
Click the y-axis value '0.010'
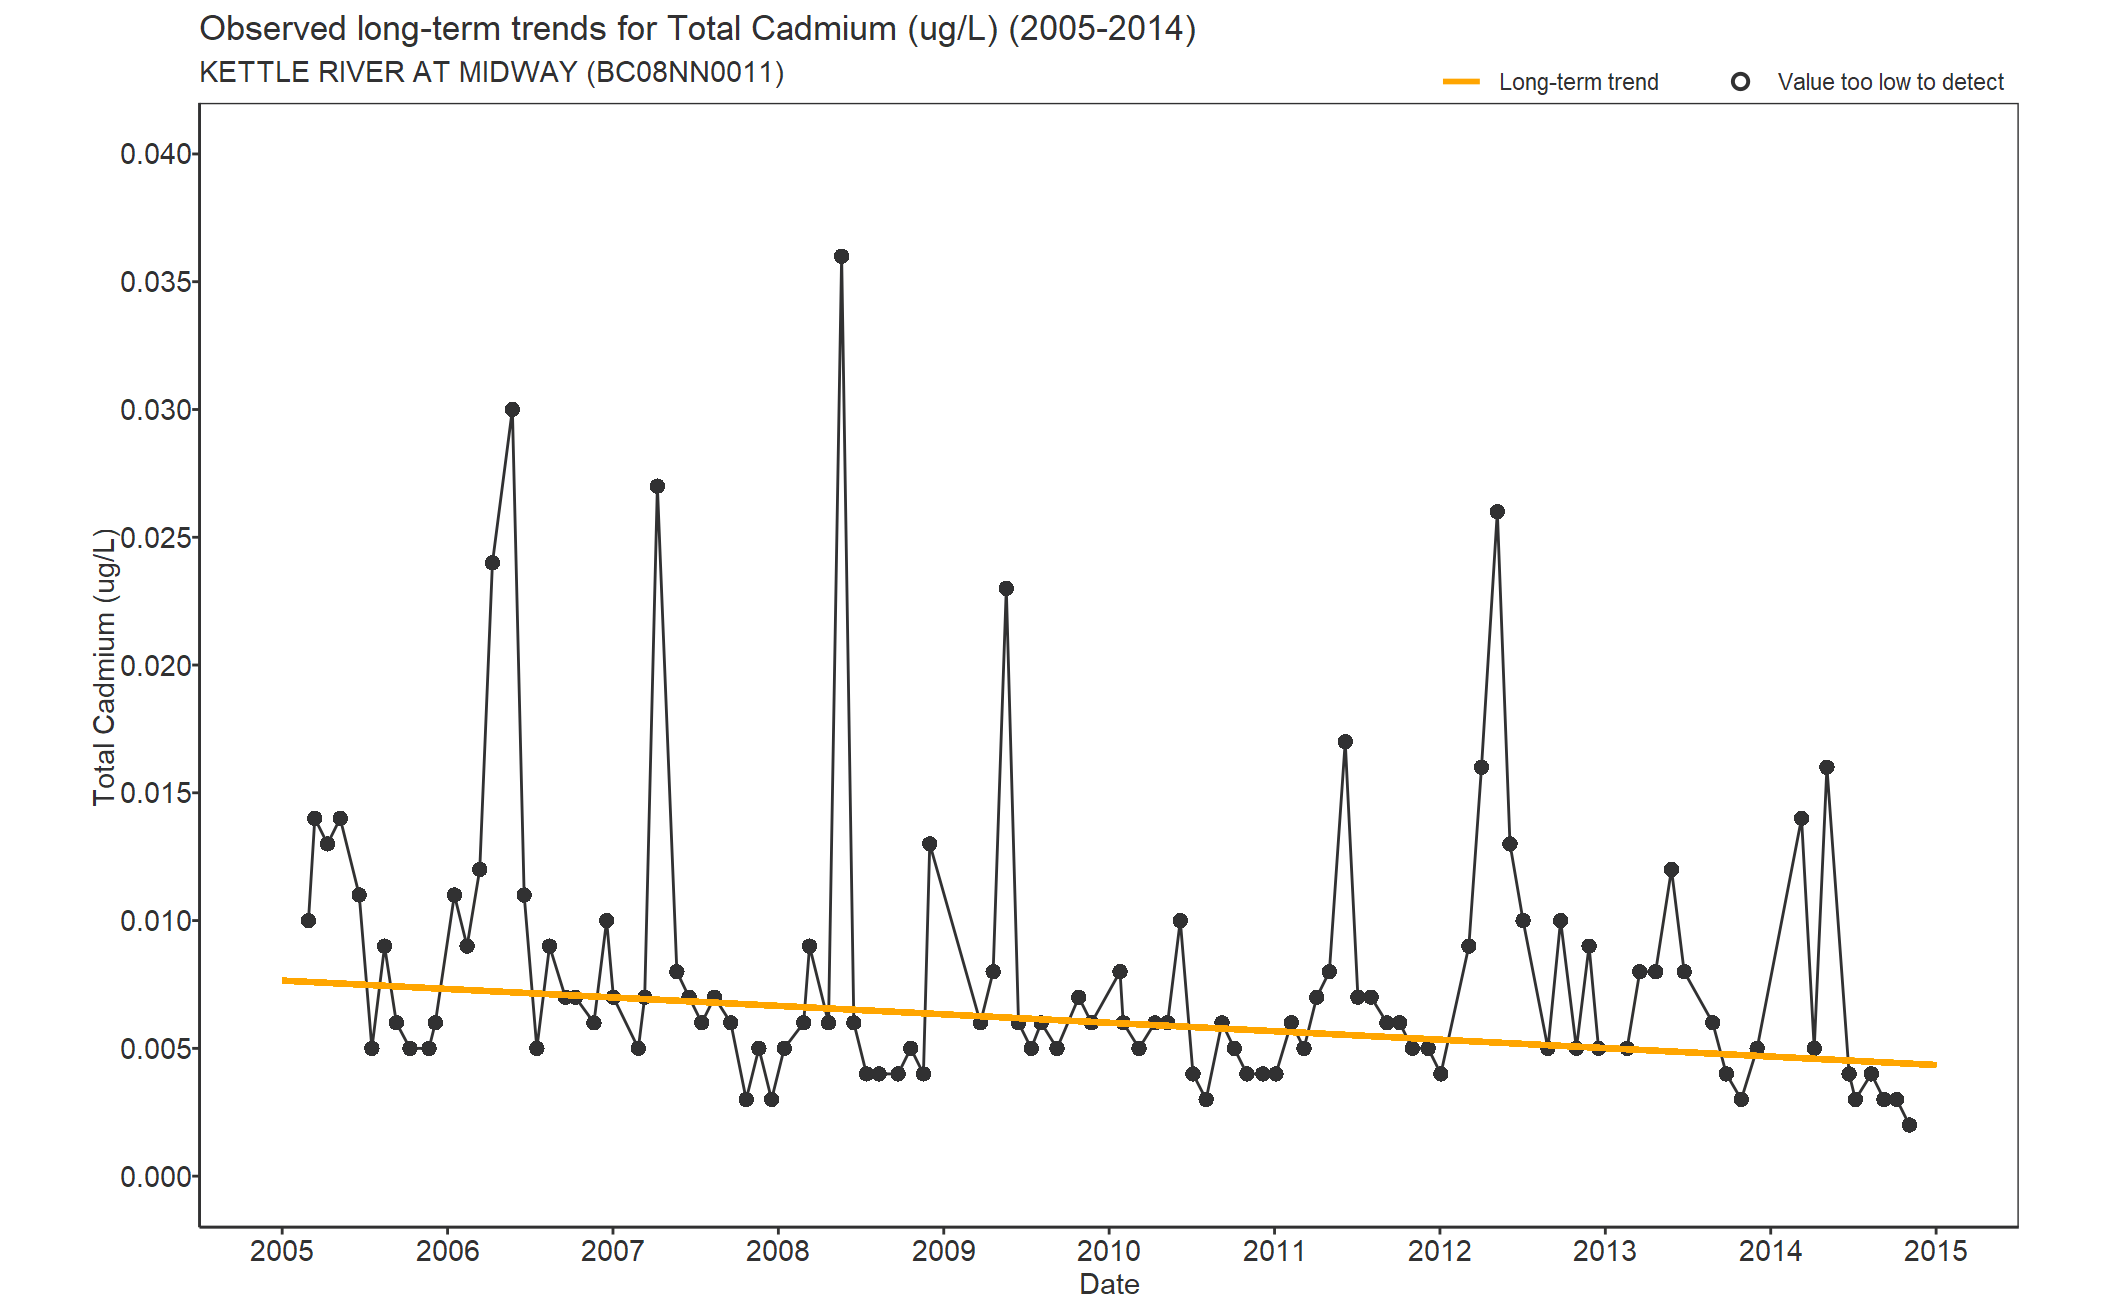(156, 921)
